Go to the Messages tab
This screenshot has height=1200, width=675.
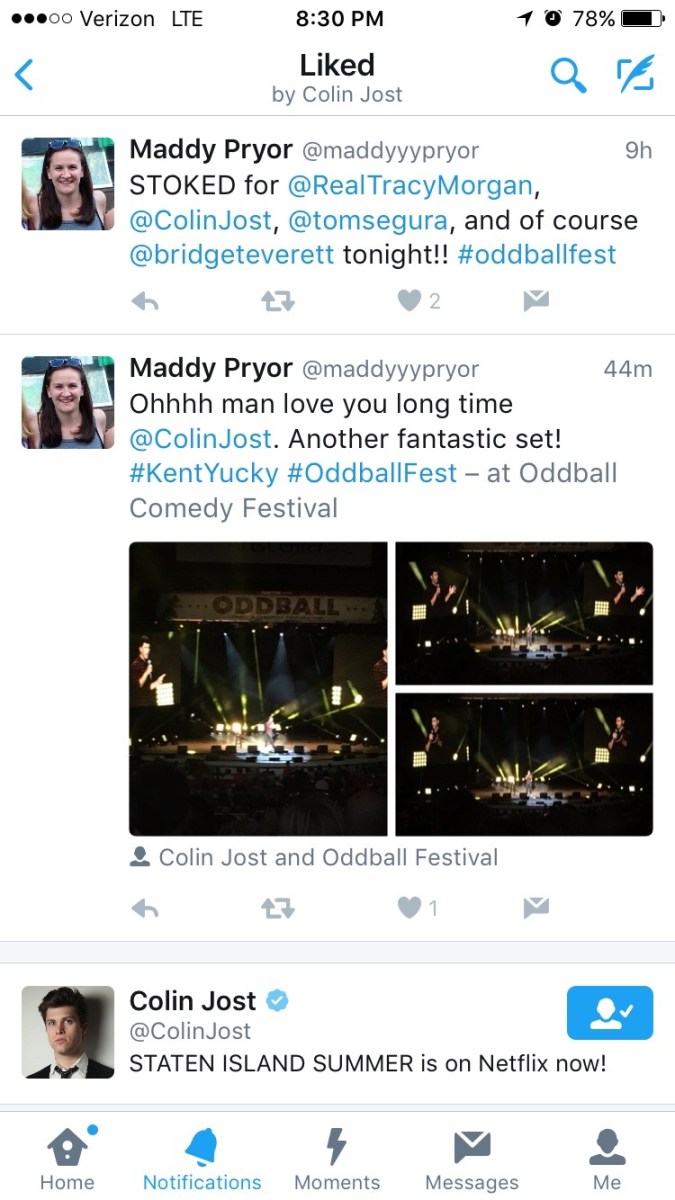point(472,1159)
